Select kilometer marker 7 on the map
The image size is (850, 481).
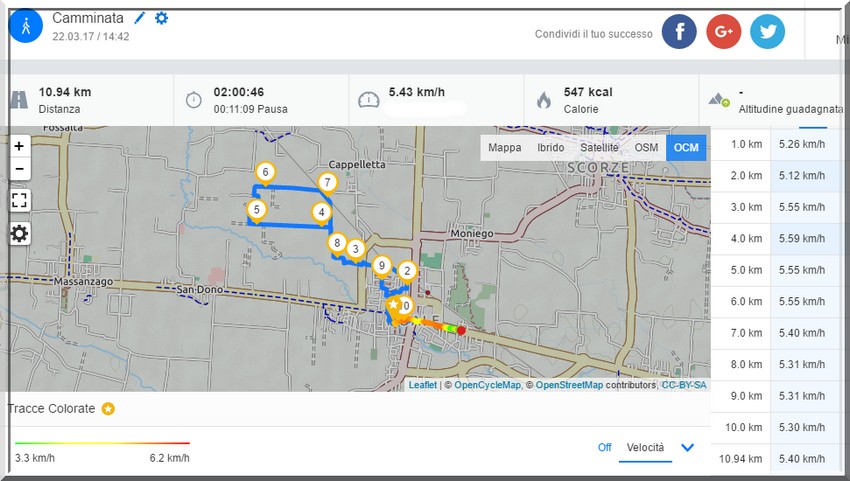327,183
